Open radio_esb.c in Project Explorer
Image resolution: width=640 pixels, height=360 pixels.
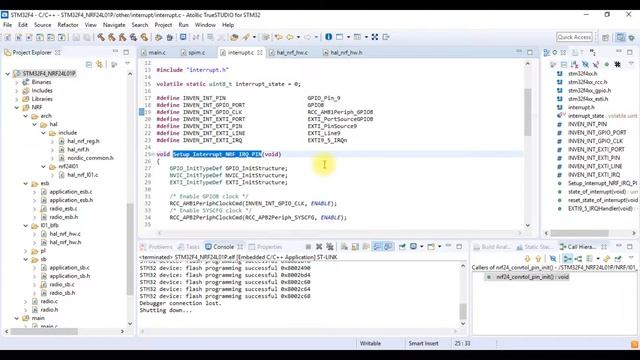click(x=63, y=209)
